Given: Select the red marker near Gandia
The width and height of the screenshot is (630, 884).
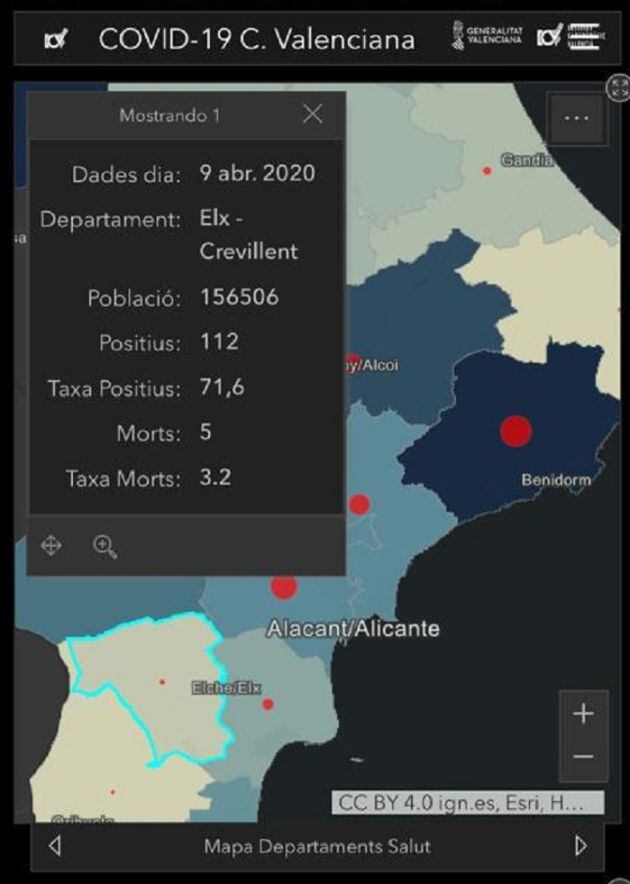Looking at the screenshot, I should click(x=487, y=171).
